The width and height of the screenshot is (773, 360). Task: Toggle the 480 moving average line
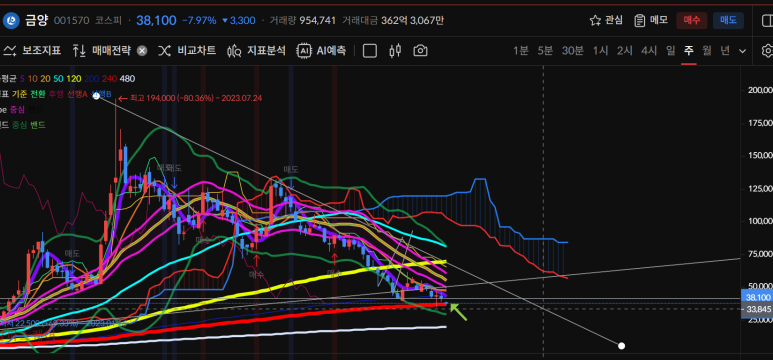pyautogui.click(x=127, y=78)
